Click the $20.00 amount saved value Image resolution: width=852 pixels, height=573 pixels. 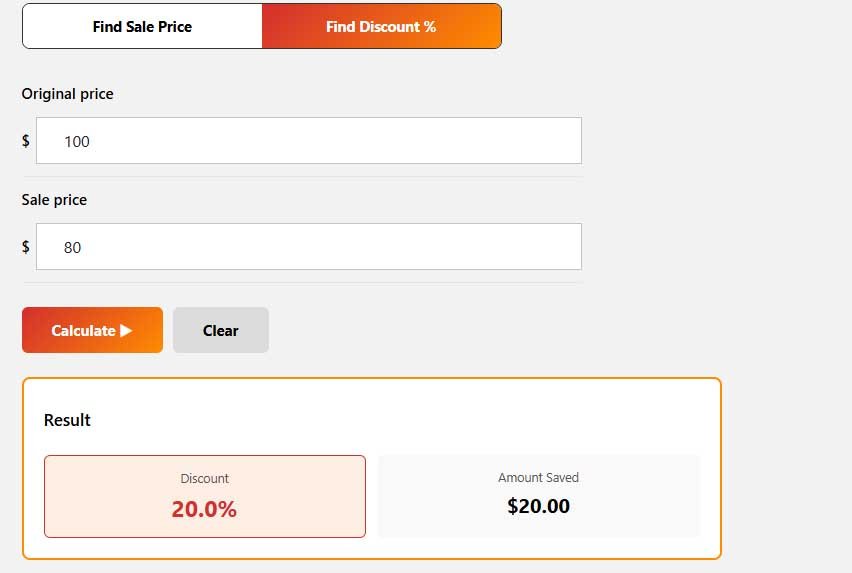538,506
